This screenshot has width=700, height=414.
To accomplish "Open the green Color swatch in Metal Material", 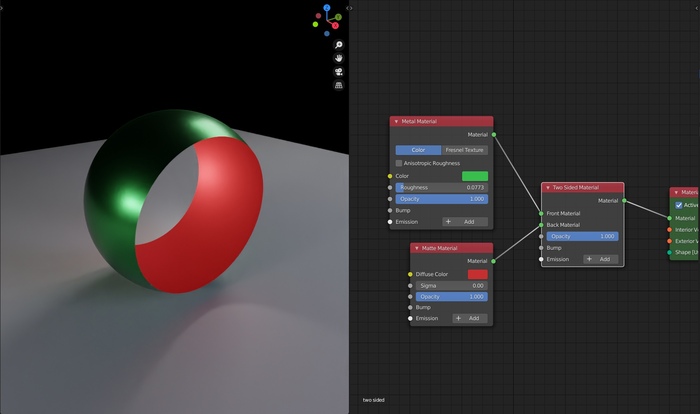I will click(x=475, y=176).
